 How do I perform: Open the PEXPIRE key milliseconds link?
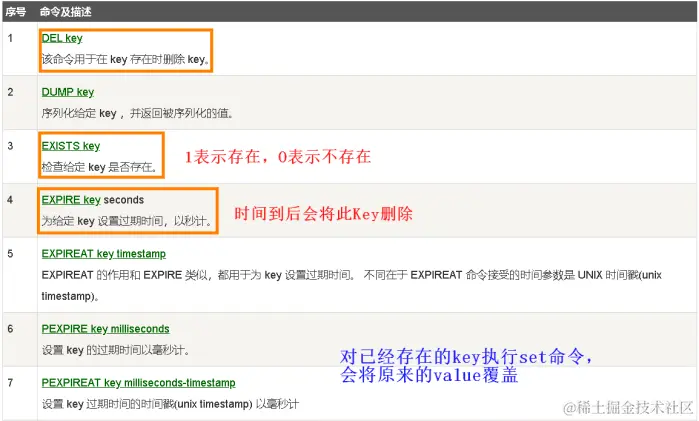click(105, 329)
